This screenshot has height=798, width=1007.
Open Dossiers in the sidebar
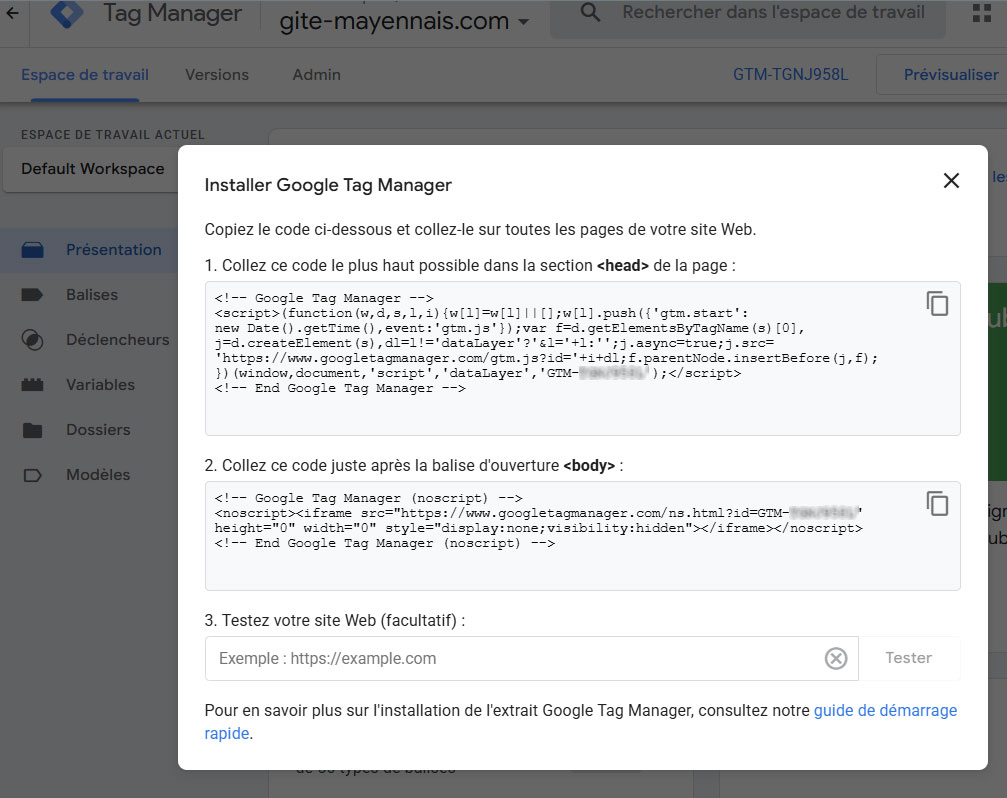(x=98, y=430)
